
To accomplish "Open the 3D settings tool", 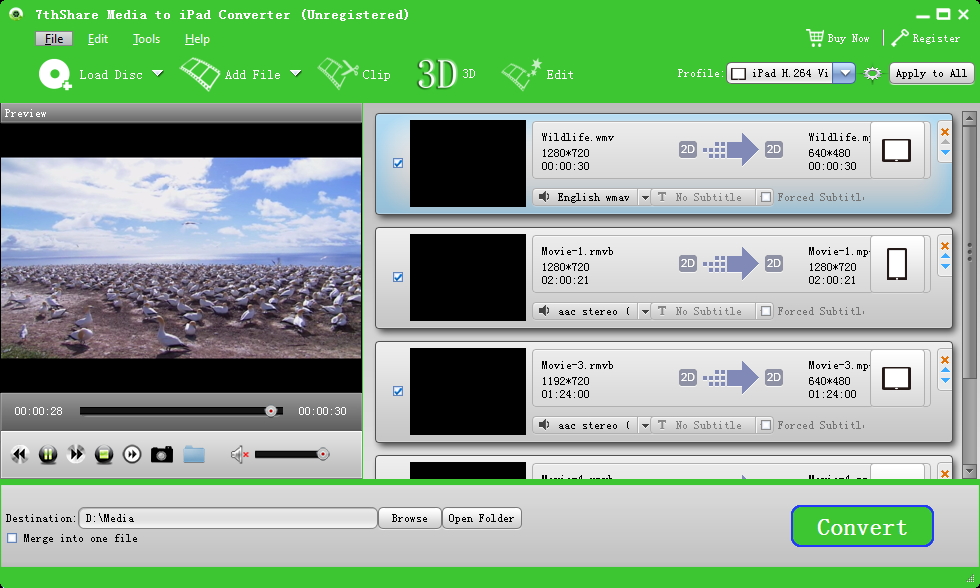I will pos(446,74).
